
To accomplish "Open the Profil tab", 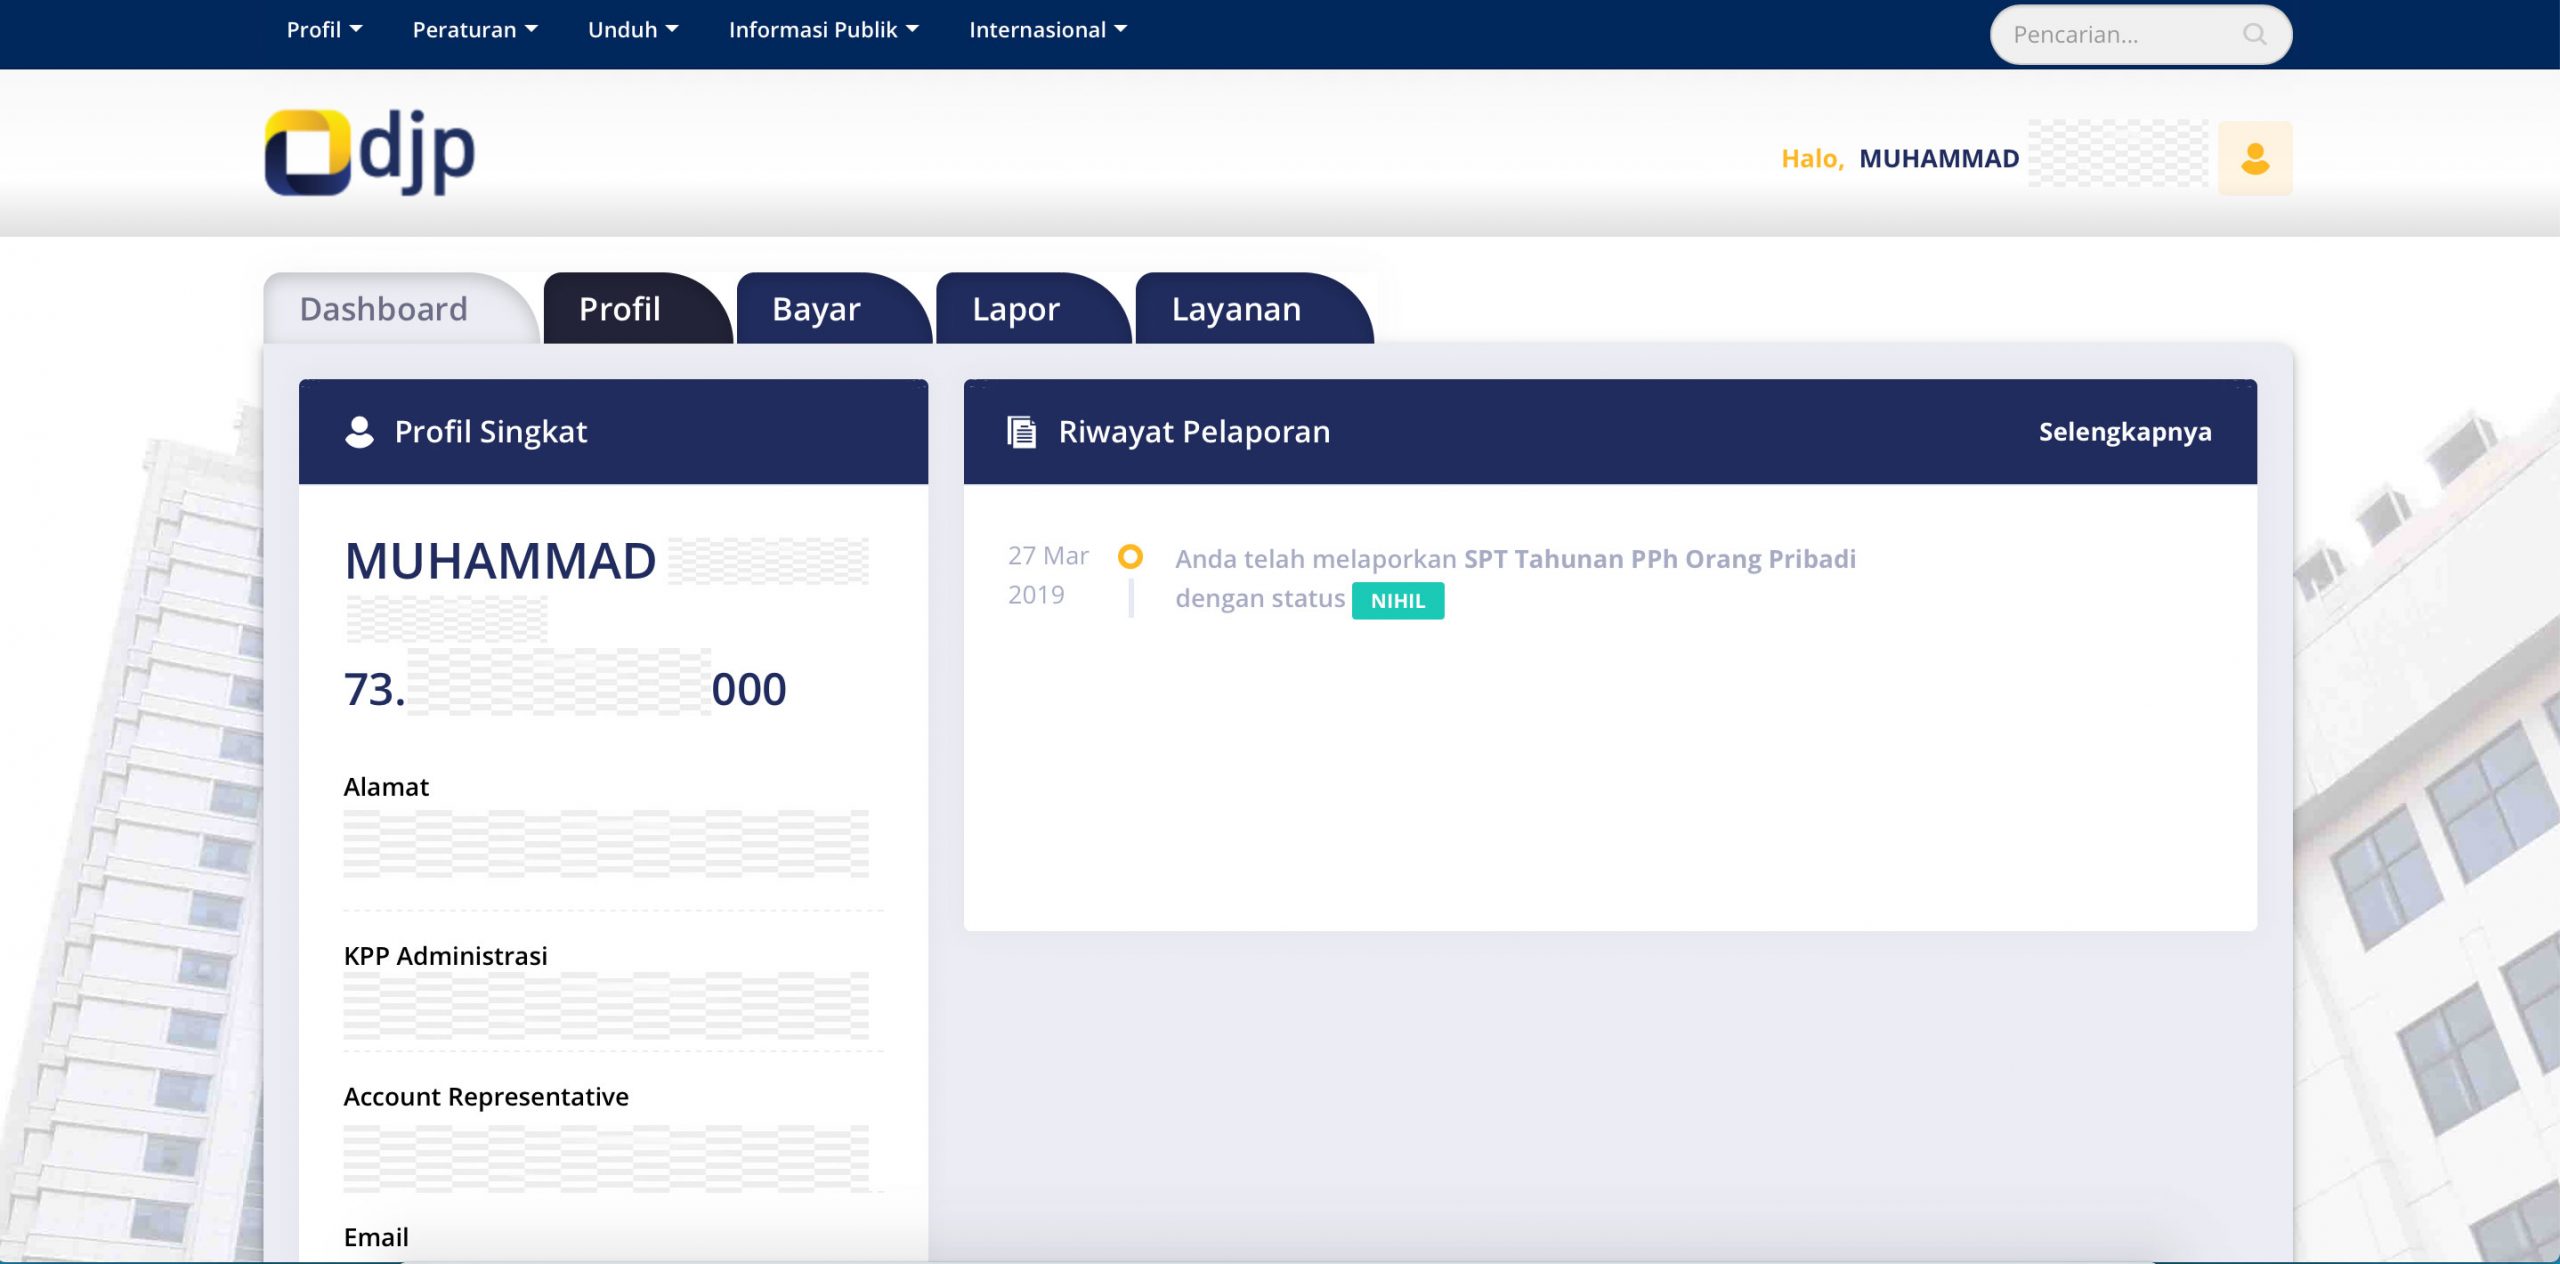I will pyautogui.click(x=620, y=309).
